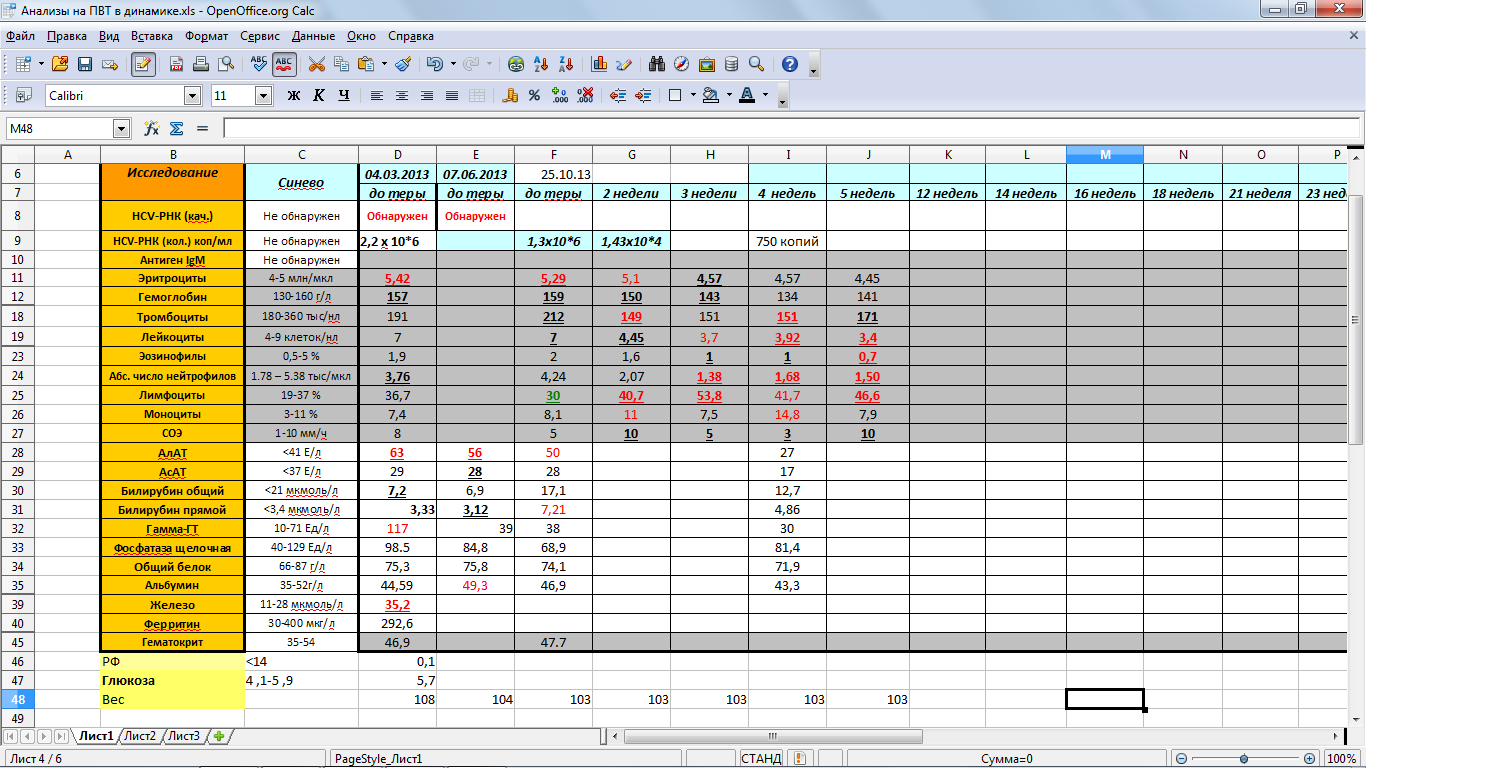The image size is (1500, 768).
Task: Apply the font color swatch
Action: point(746,95)
